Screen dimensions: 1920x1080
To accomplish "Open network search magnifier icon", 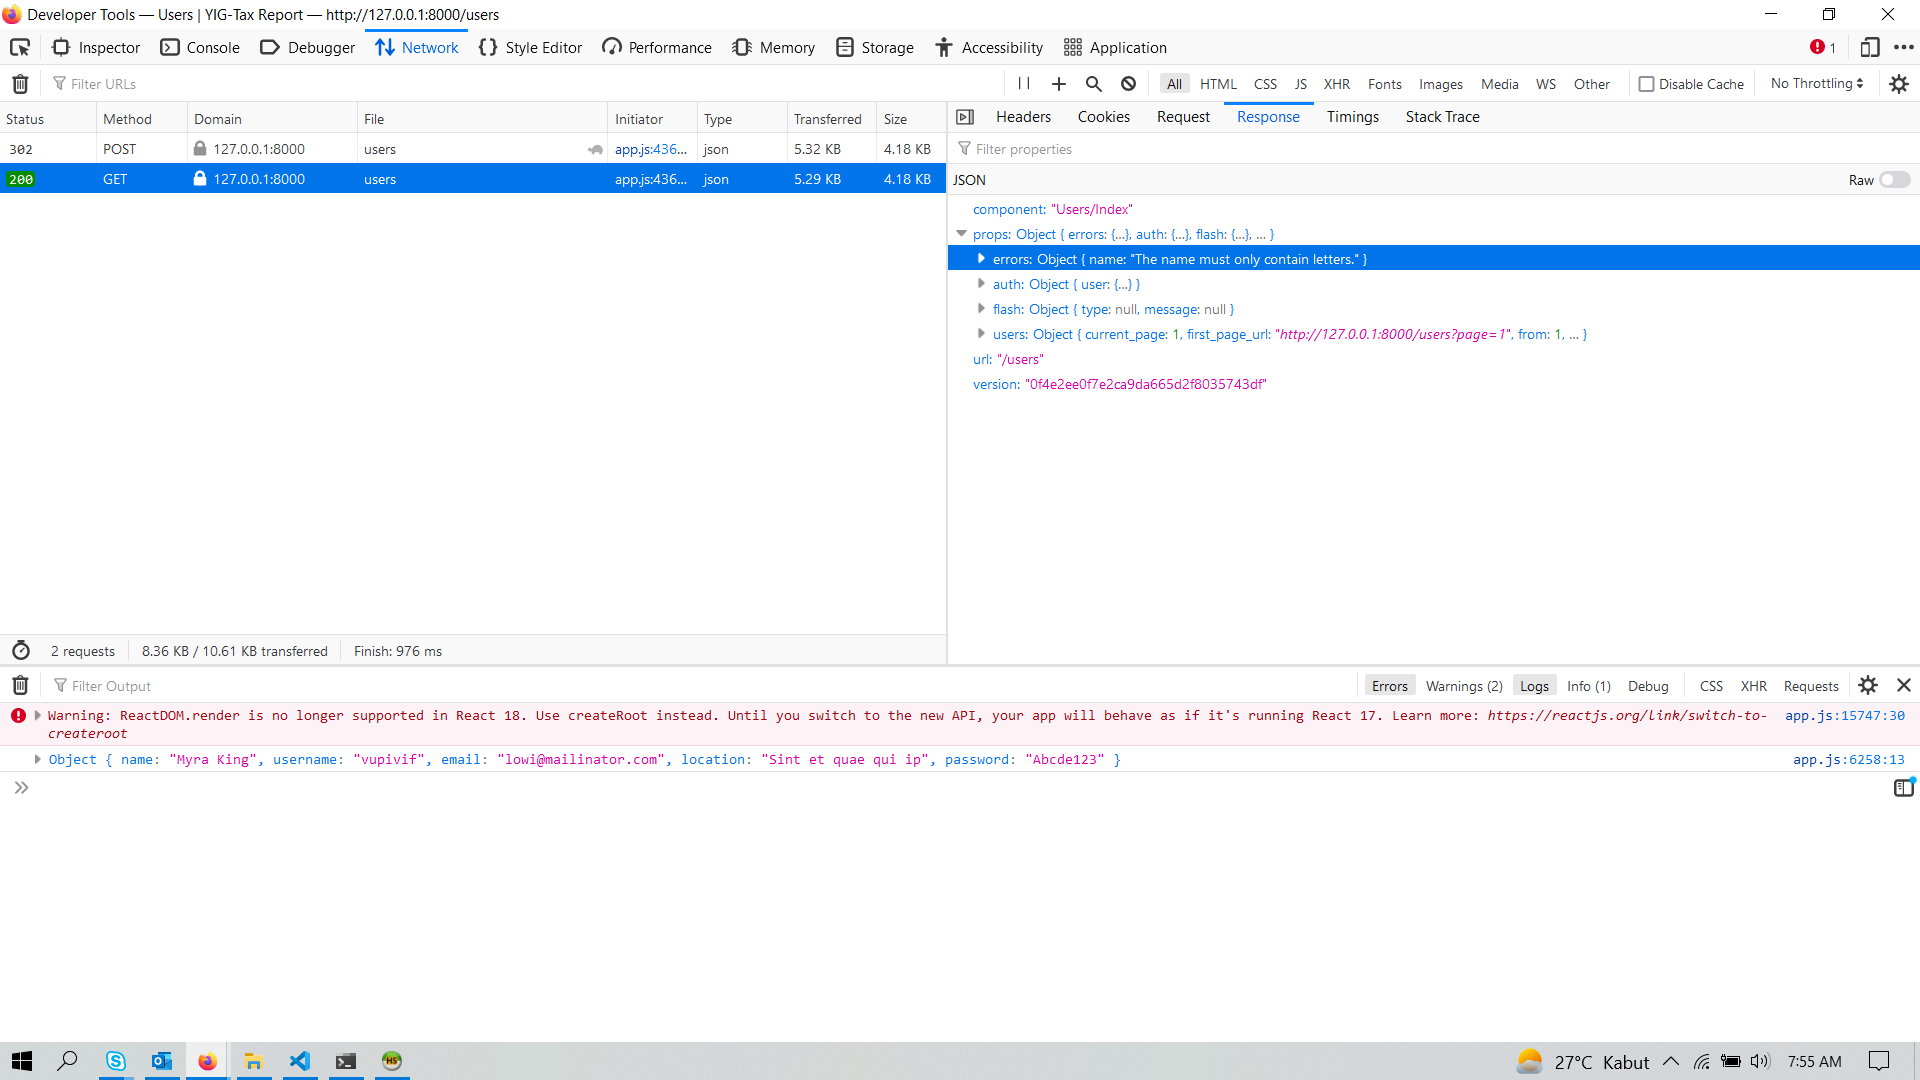I will tap(1094, 84).
